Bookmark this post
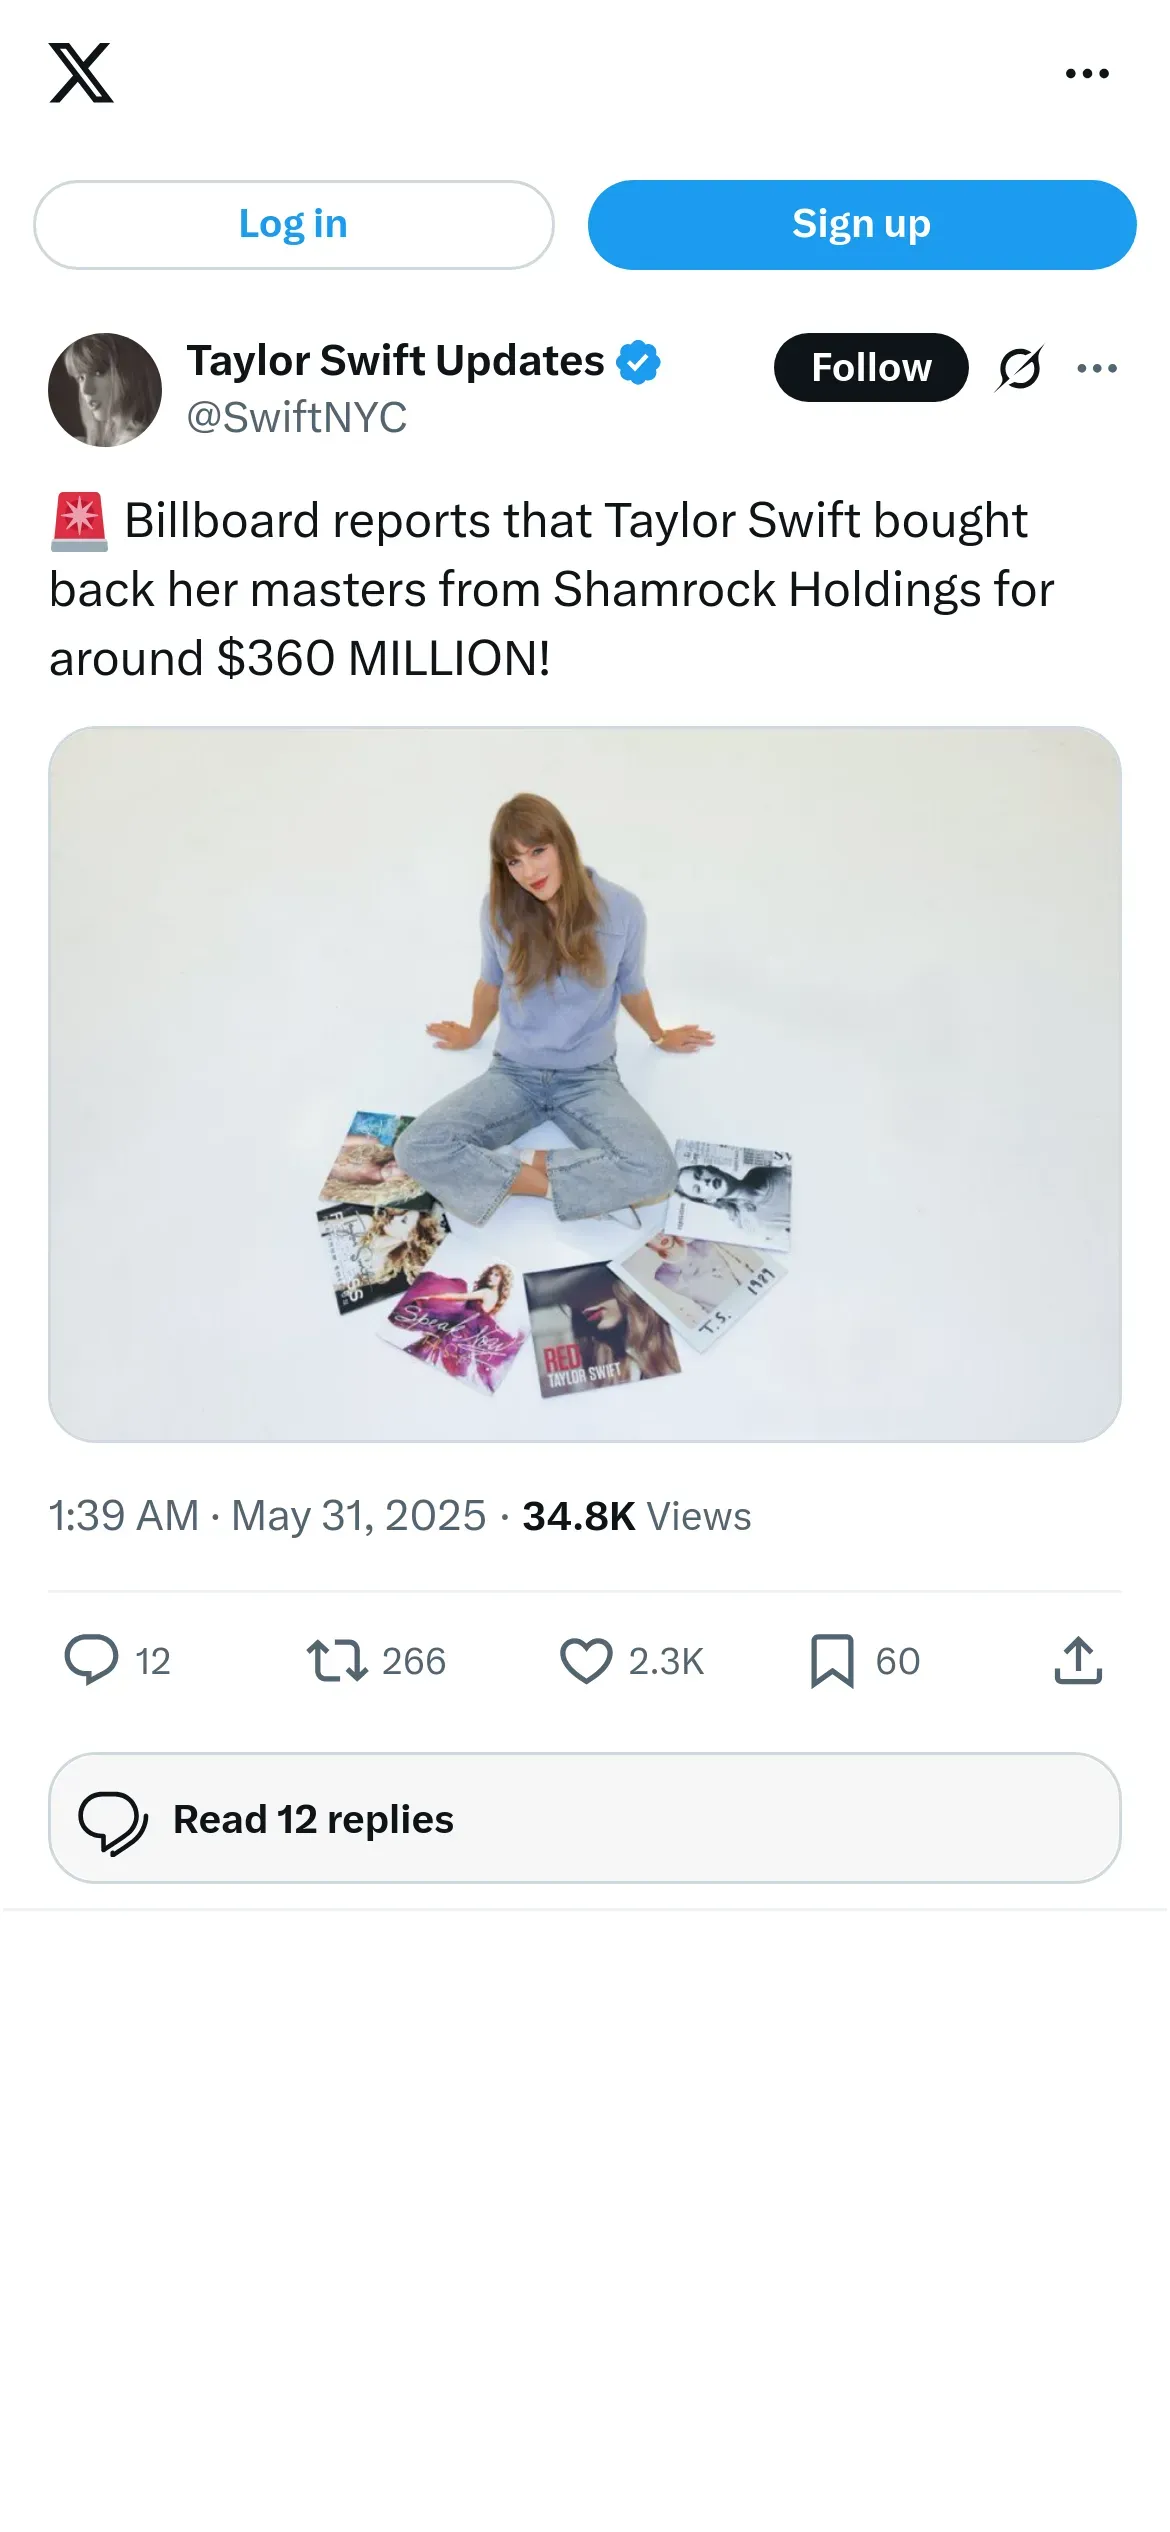The image size is (1170, 2532). [x=832, y=1660]
